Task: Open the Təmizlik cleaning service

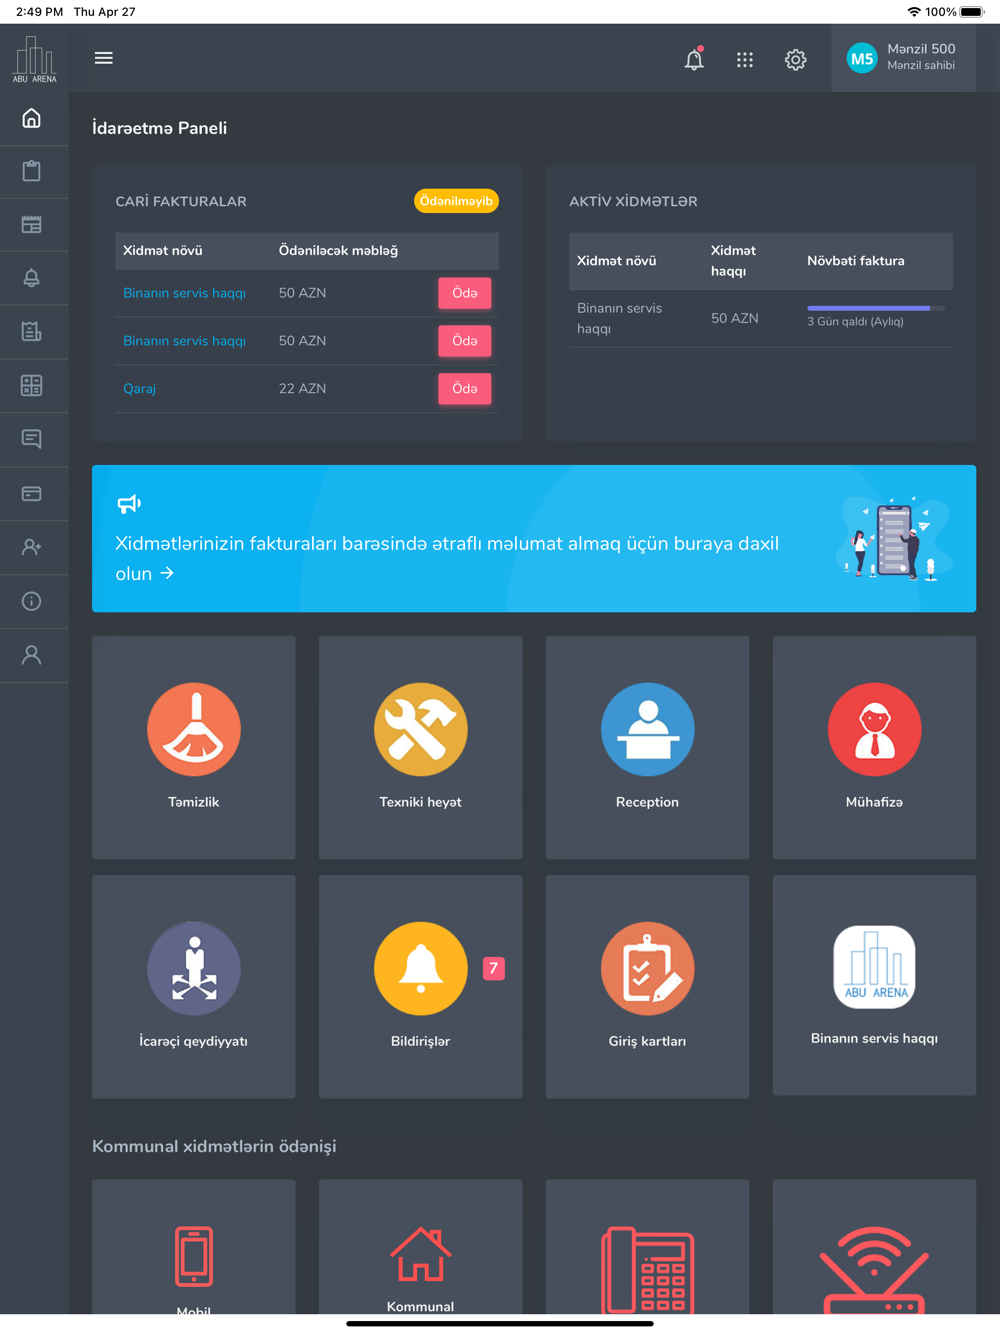Action: 194,747
